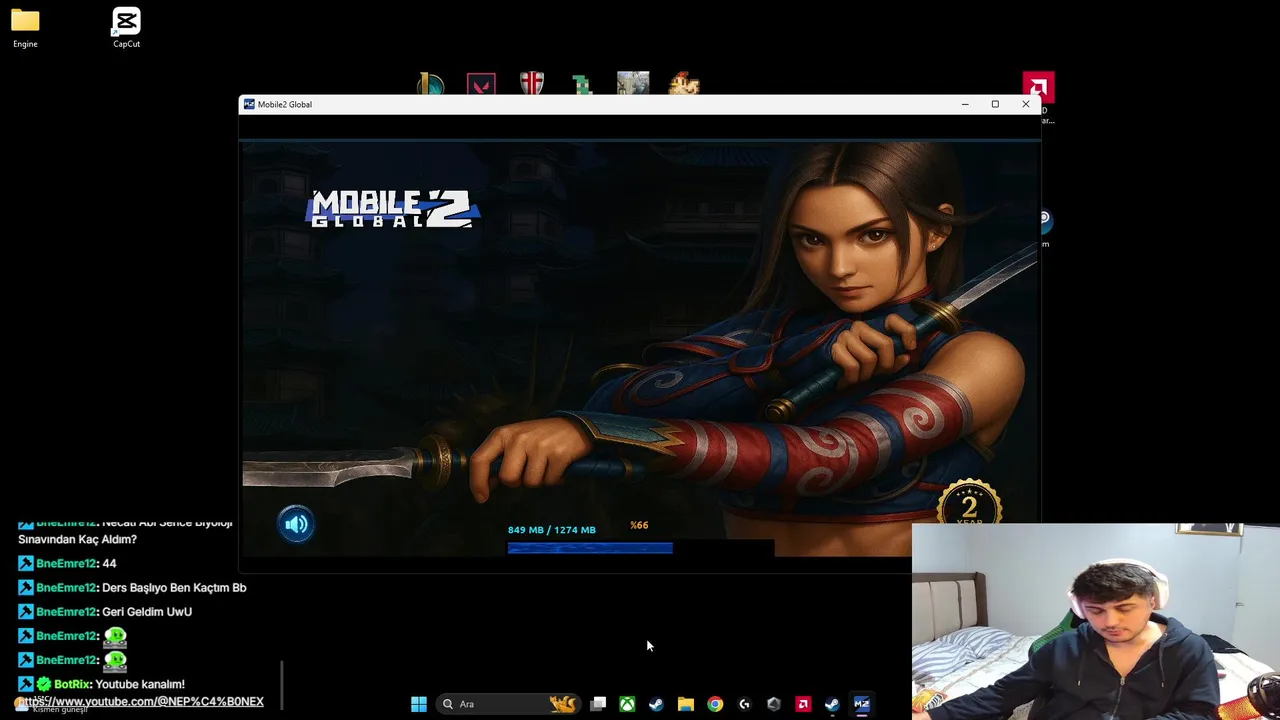The image size is (1280, 720).
Task: Mute the launcher sound with speaker icon
Action: click(296, 524)
